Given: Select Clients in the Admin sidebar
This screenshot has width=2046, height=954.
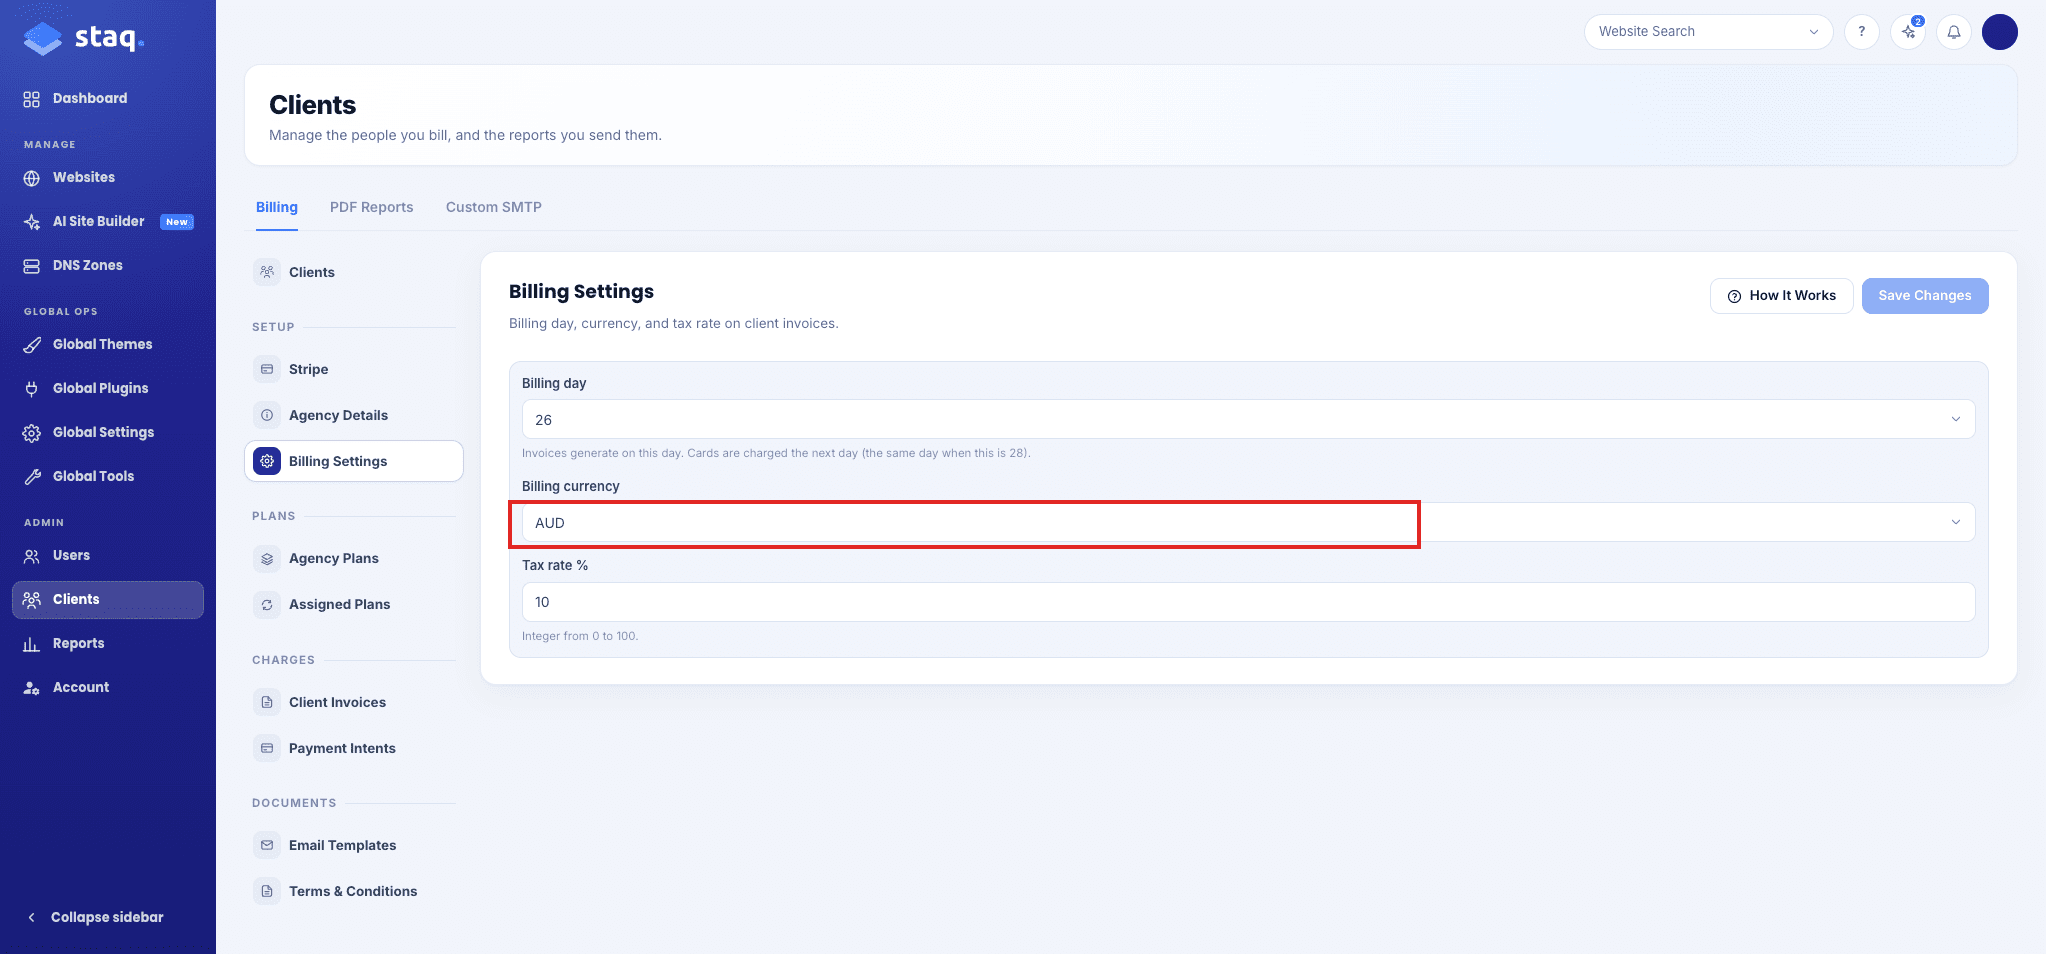Looking at the screenshot, I should click(x=108, y=599).
